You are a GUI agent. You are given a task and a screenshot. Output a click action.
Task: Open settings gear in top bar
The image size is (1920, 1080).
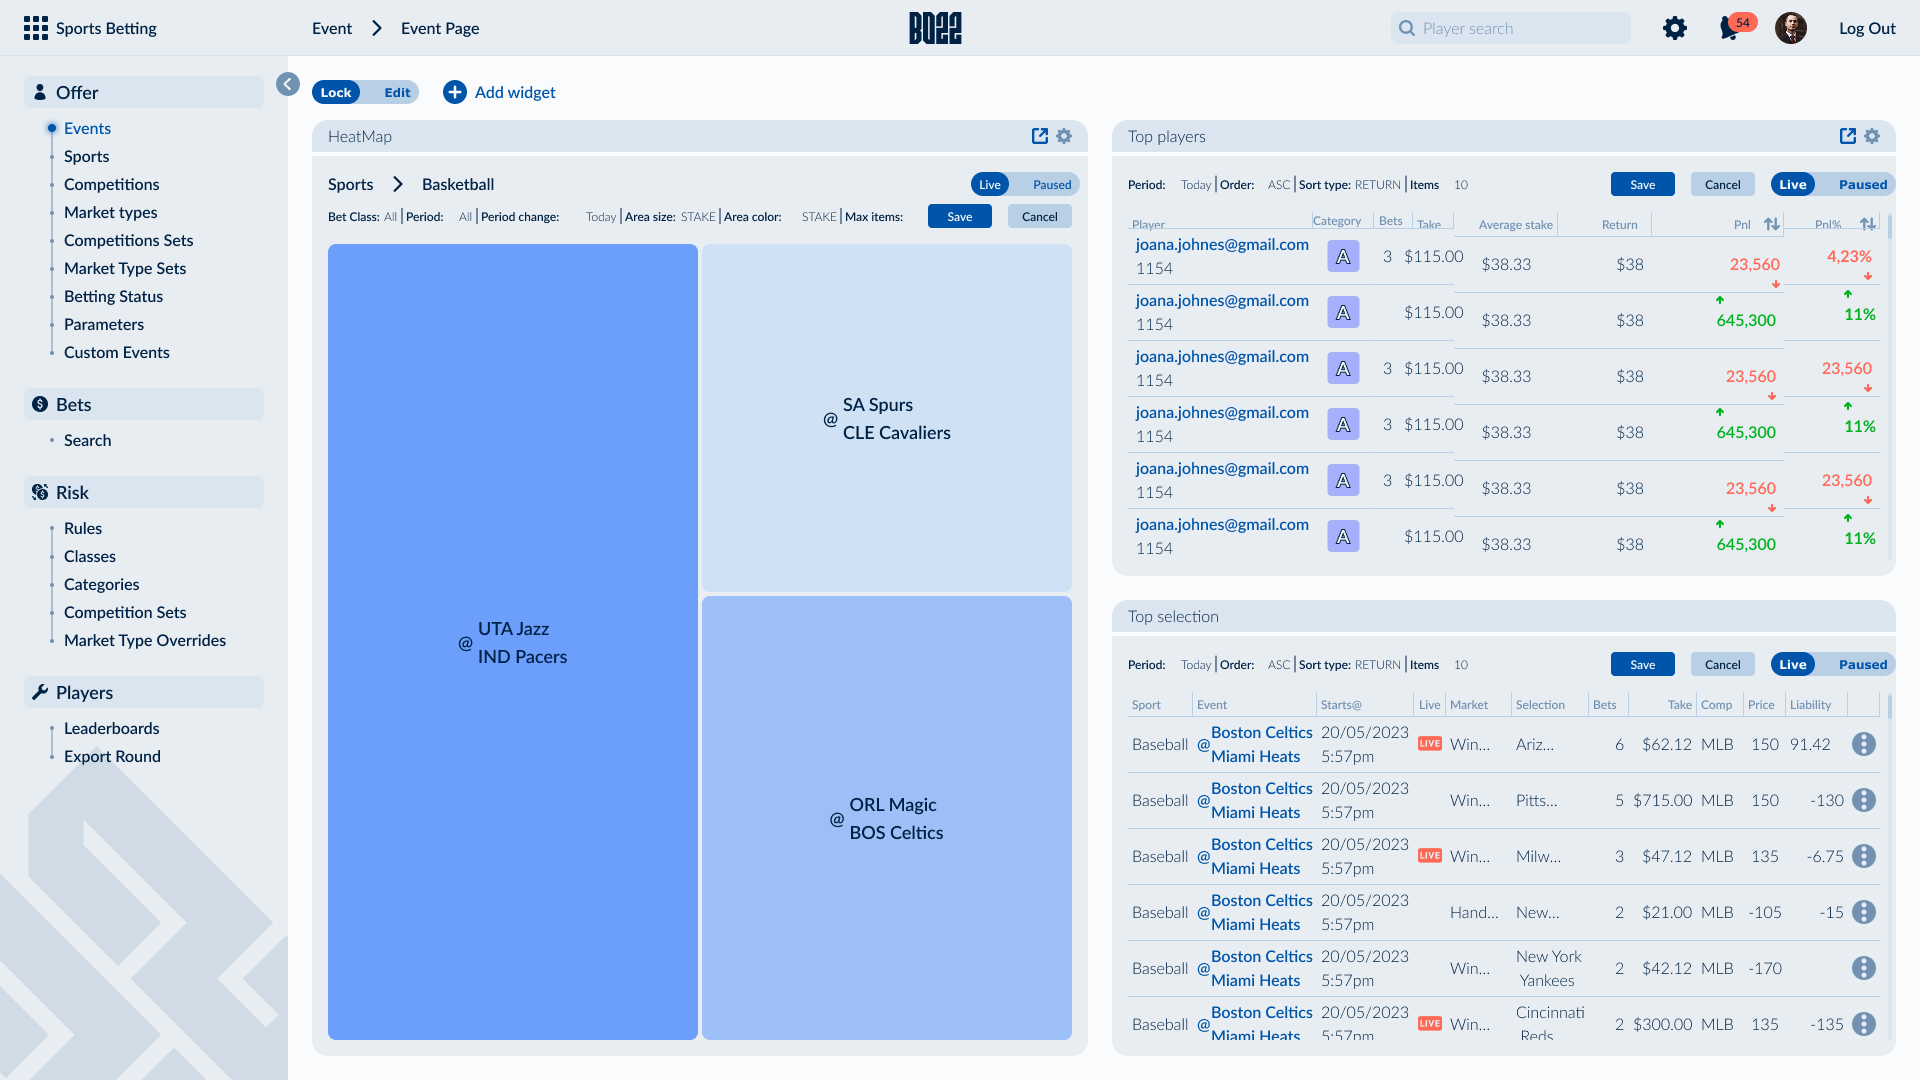click(x=1675, y=28)
